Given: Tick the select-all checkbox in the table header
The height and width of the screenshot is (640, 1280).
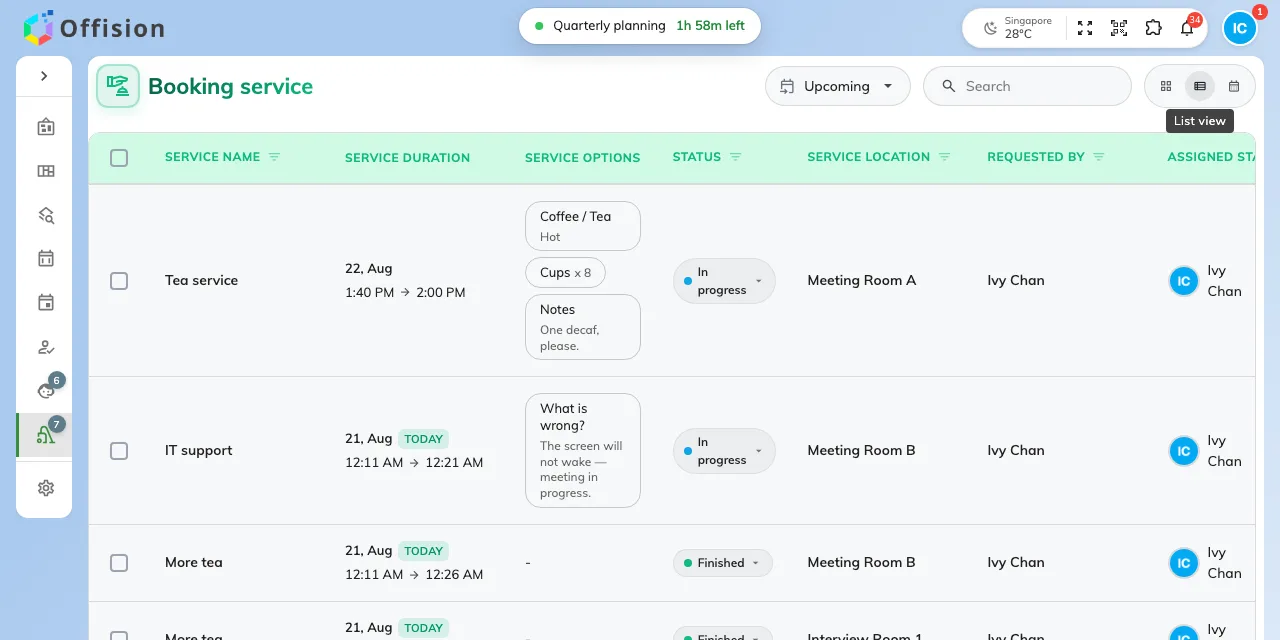Looking at the screenshot, I should (x=119, y=158).
